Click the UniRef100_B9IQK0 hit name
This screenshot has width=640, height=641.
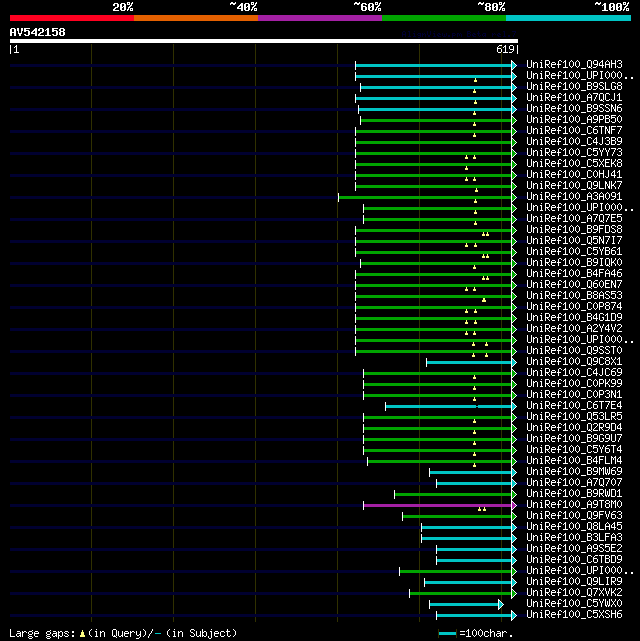(x=574, y=263)
